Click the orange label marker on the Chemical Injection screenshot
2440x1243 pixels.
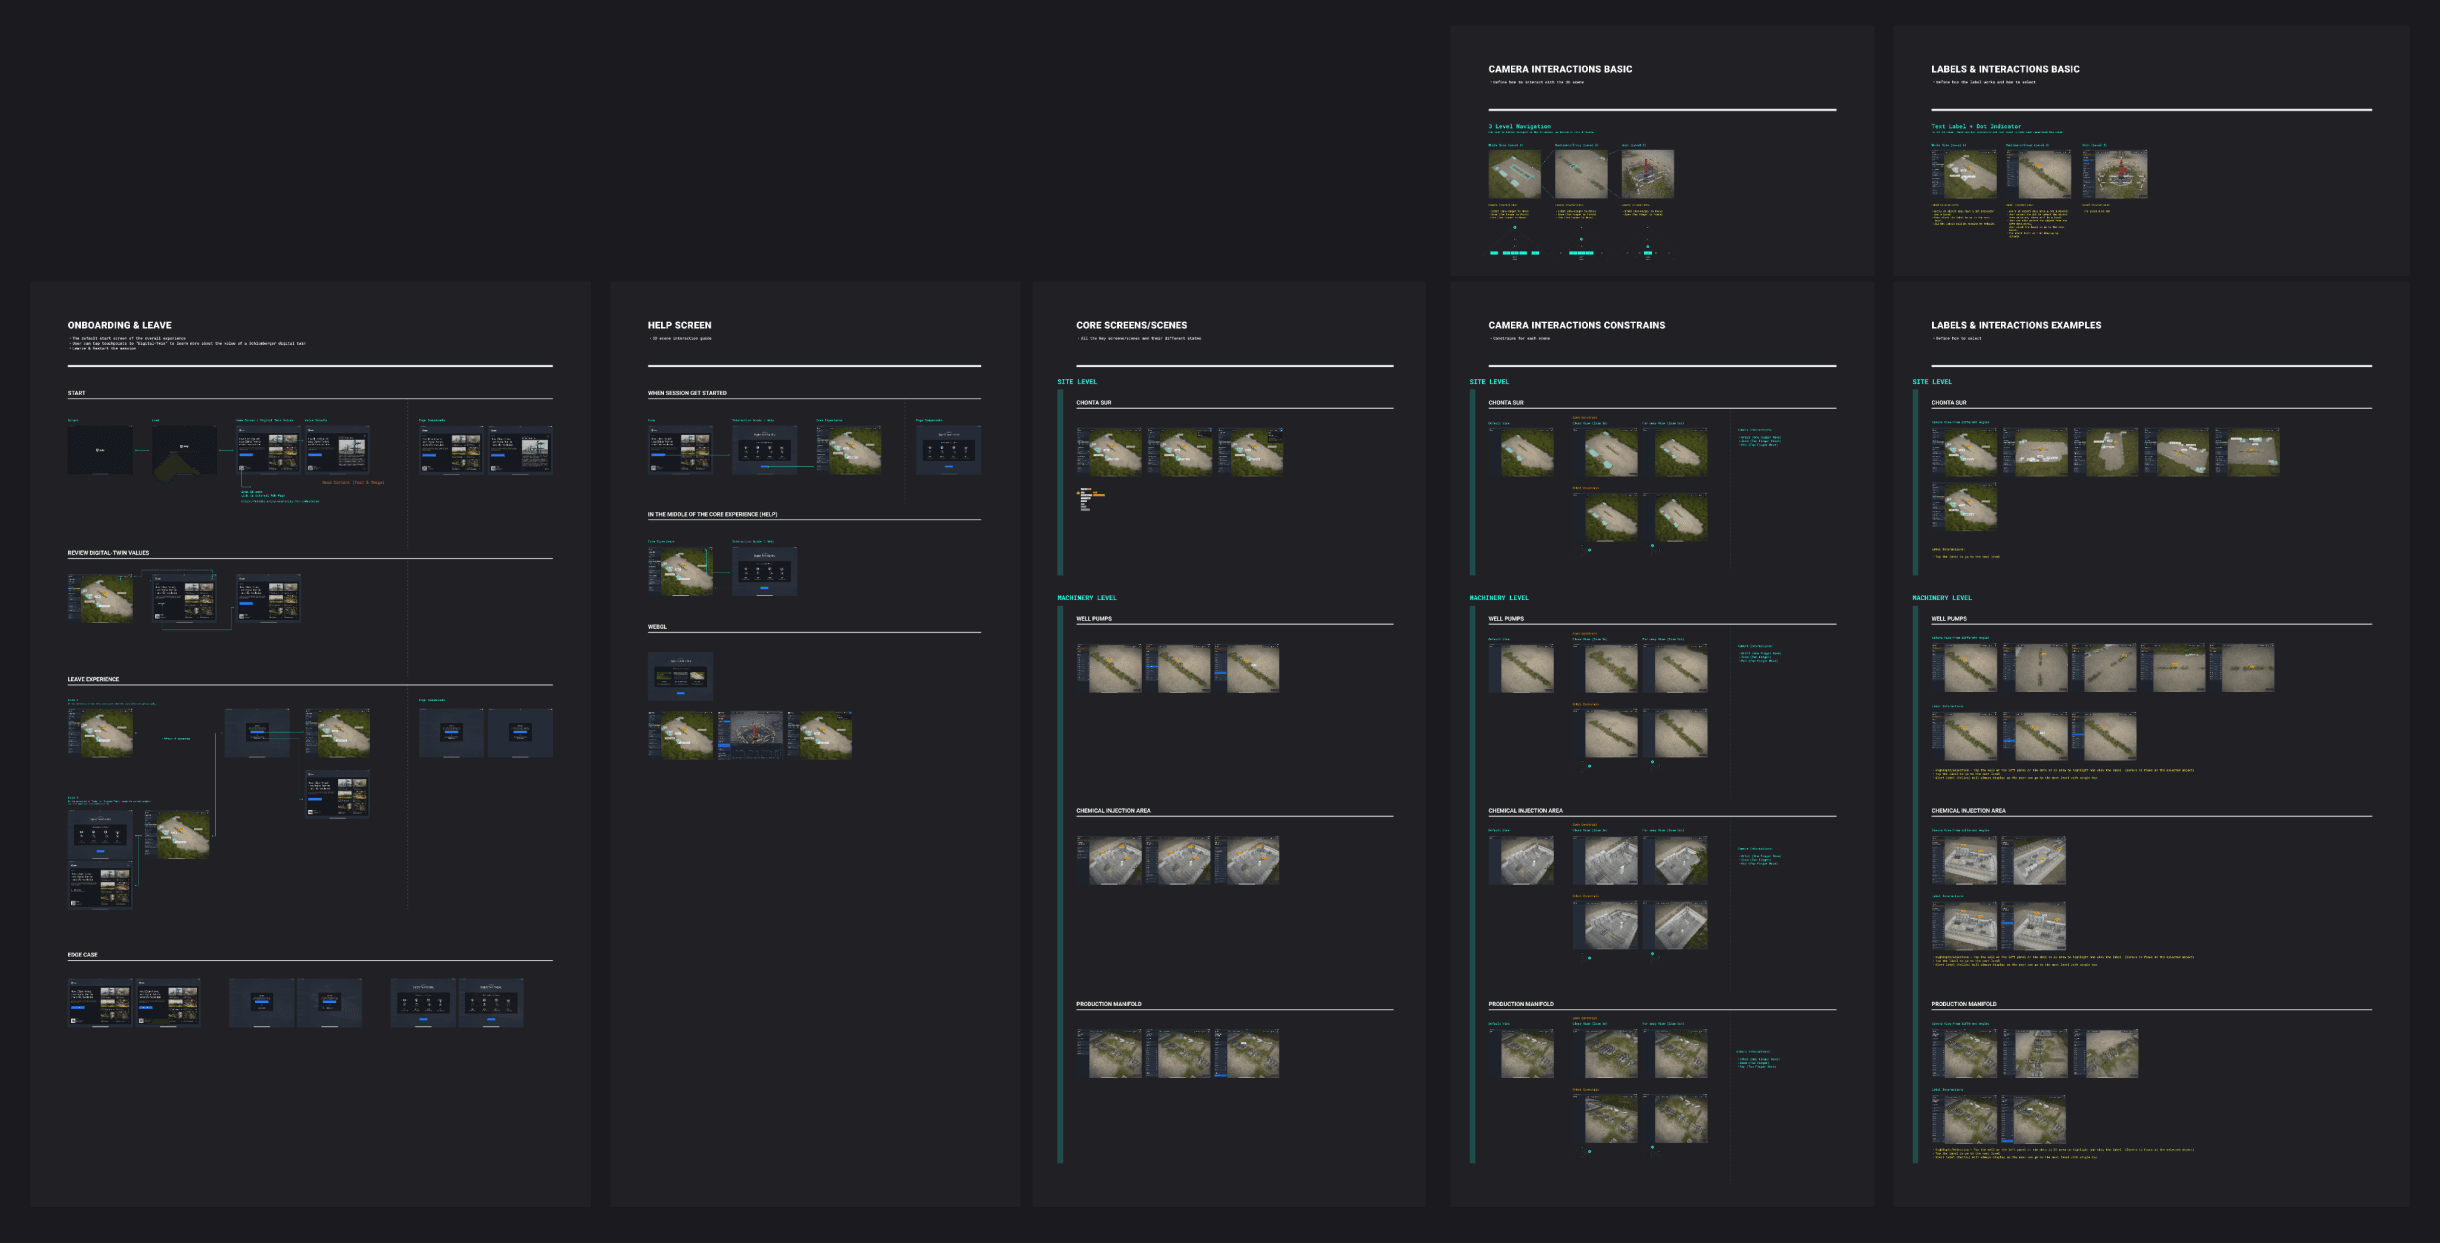click(1121, 848)
